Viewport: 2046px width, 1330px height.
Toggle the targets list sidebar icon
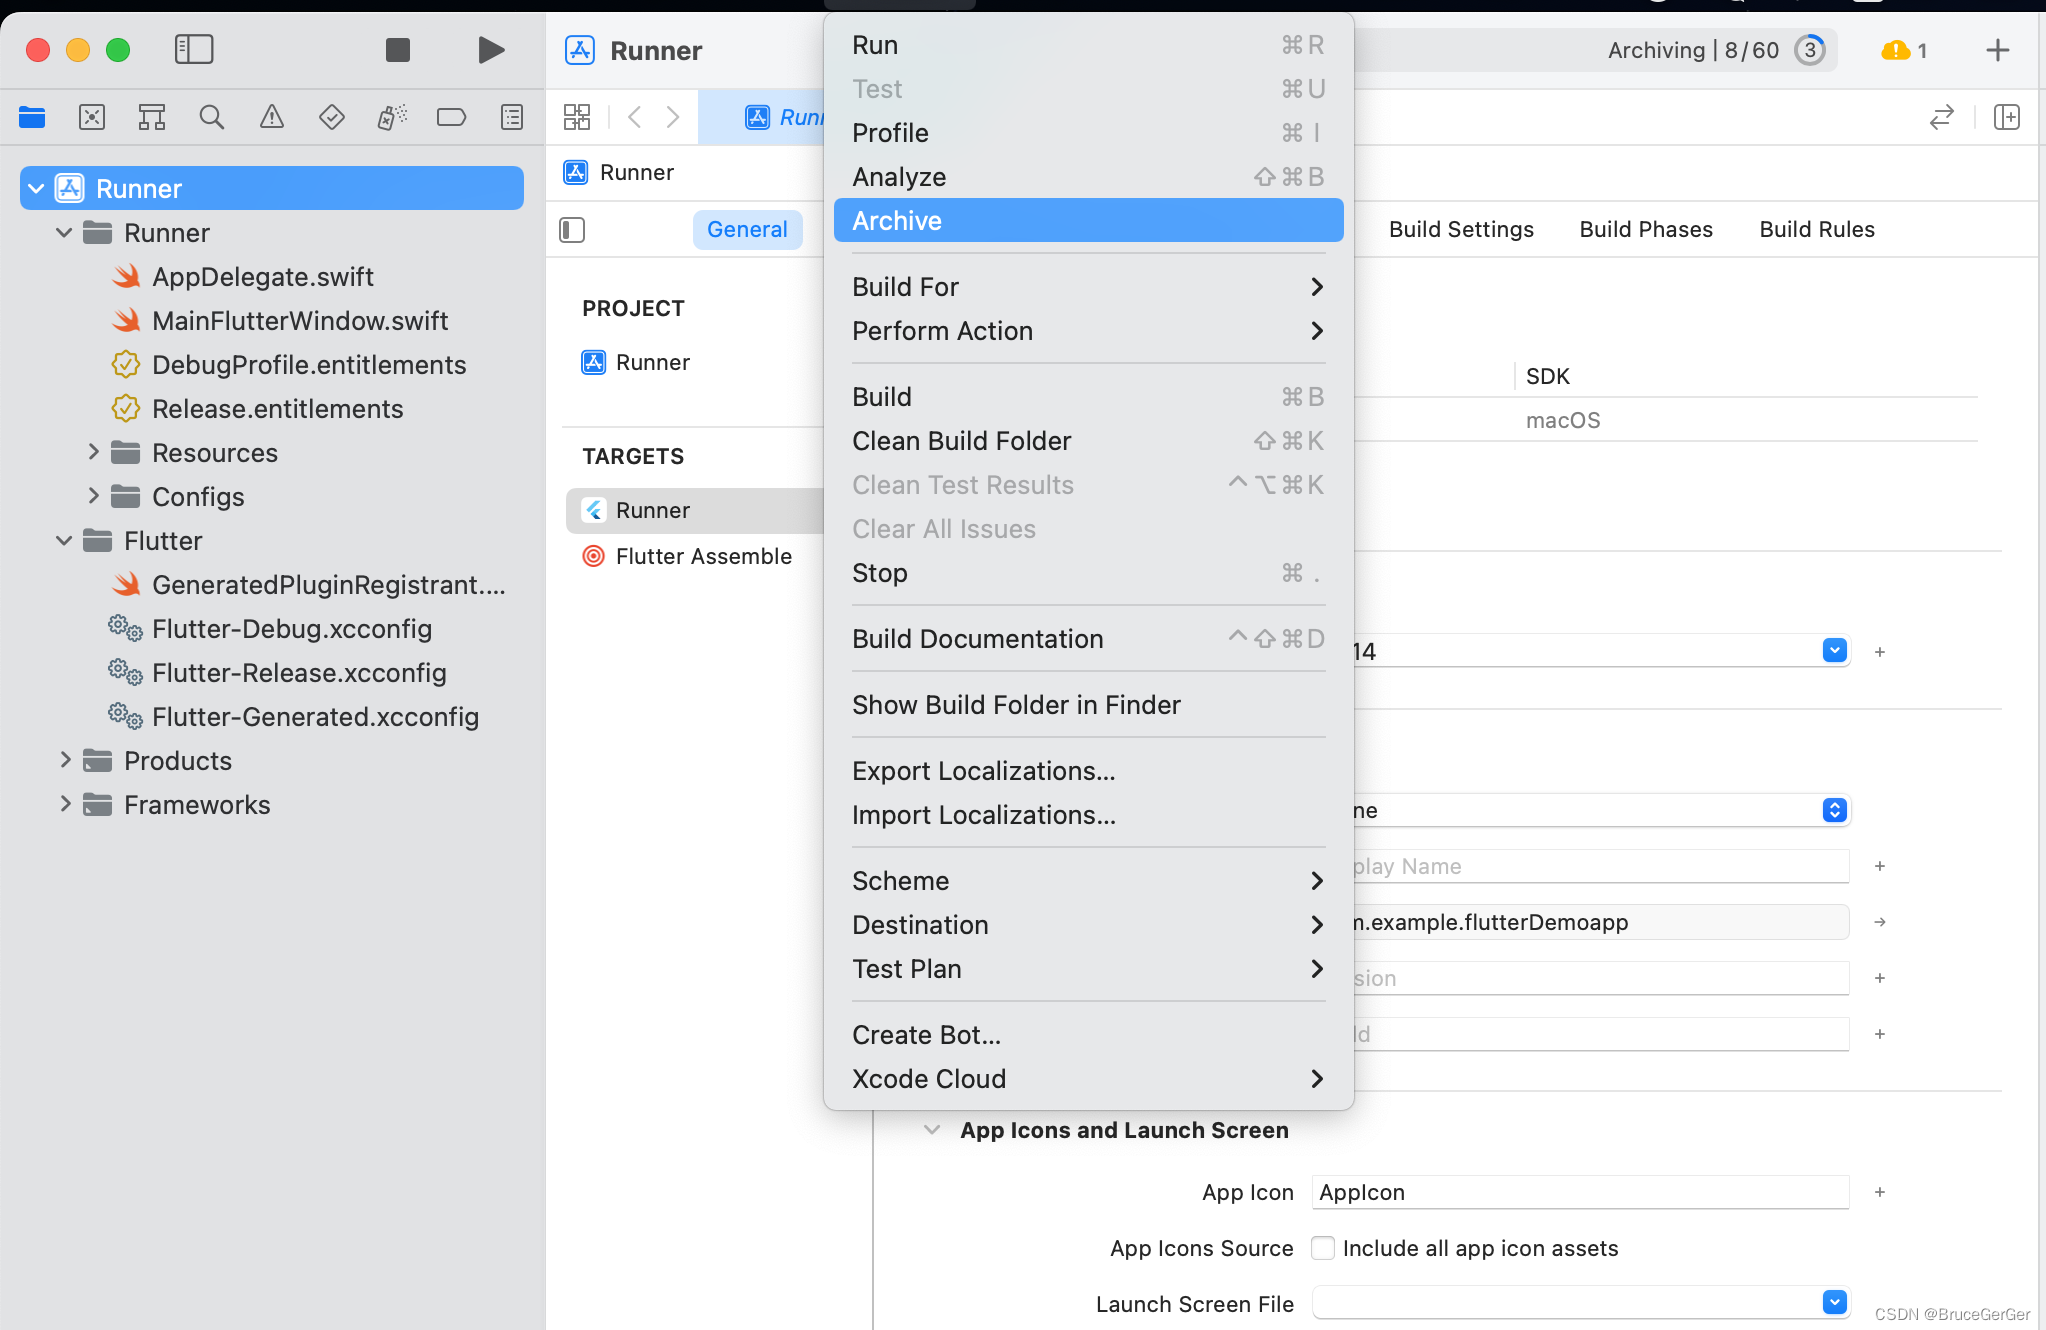point(572,230)
